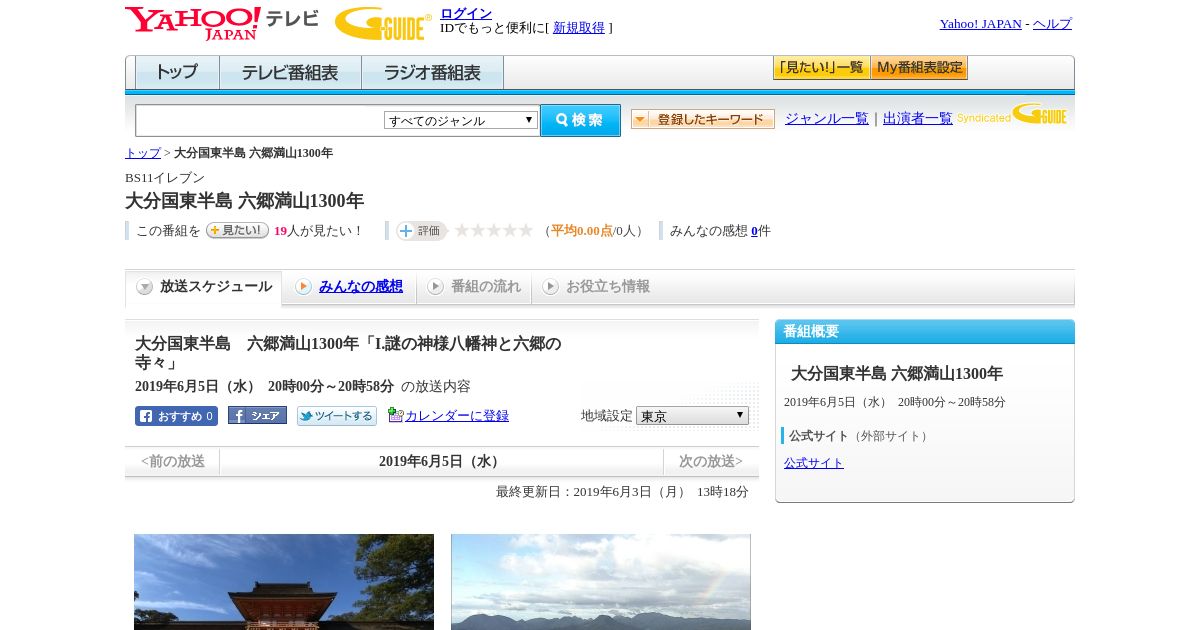Click the <前の放送 button

pyautogui.click(x=173, y=461)
